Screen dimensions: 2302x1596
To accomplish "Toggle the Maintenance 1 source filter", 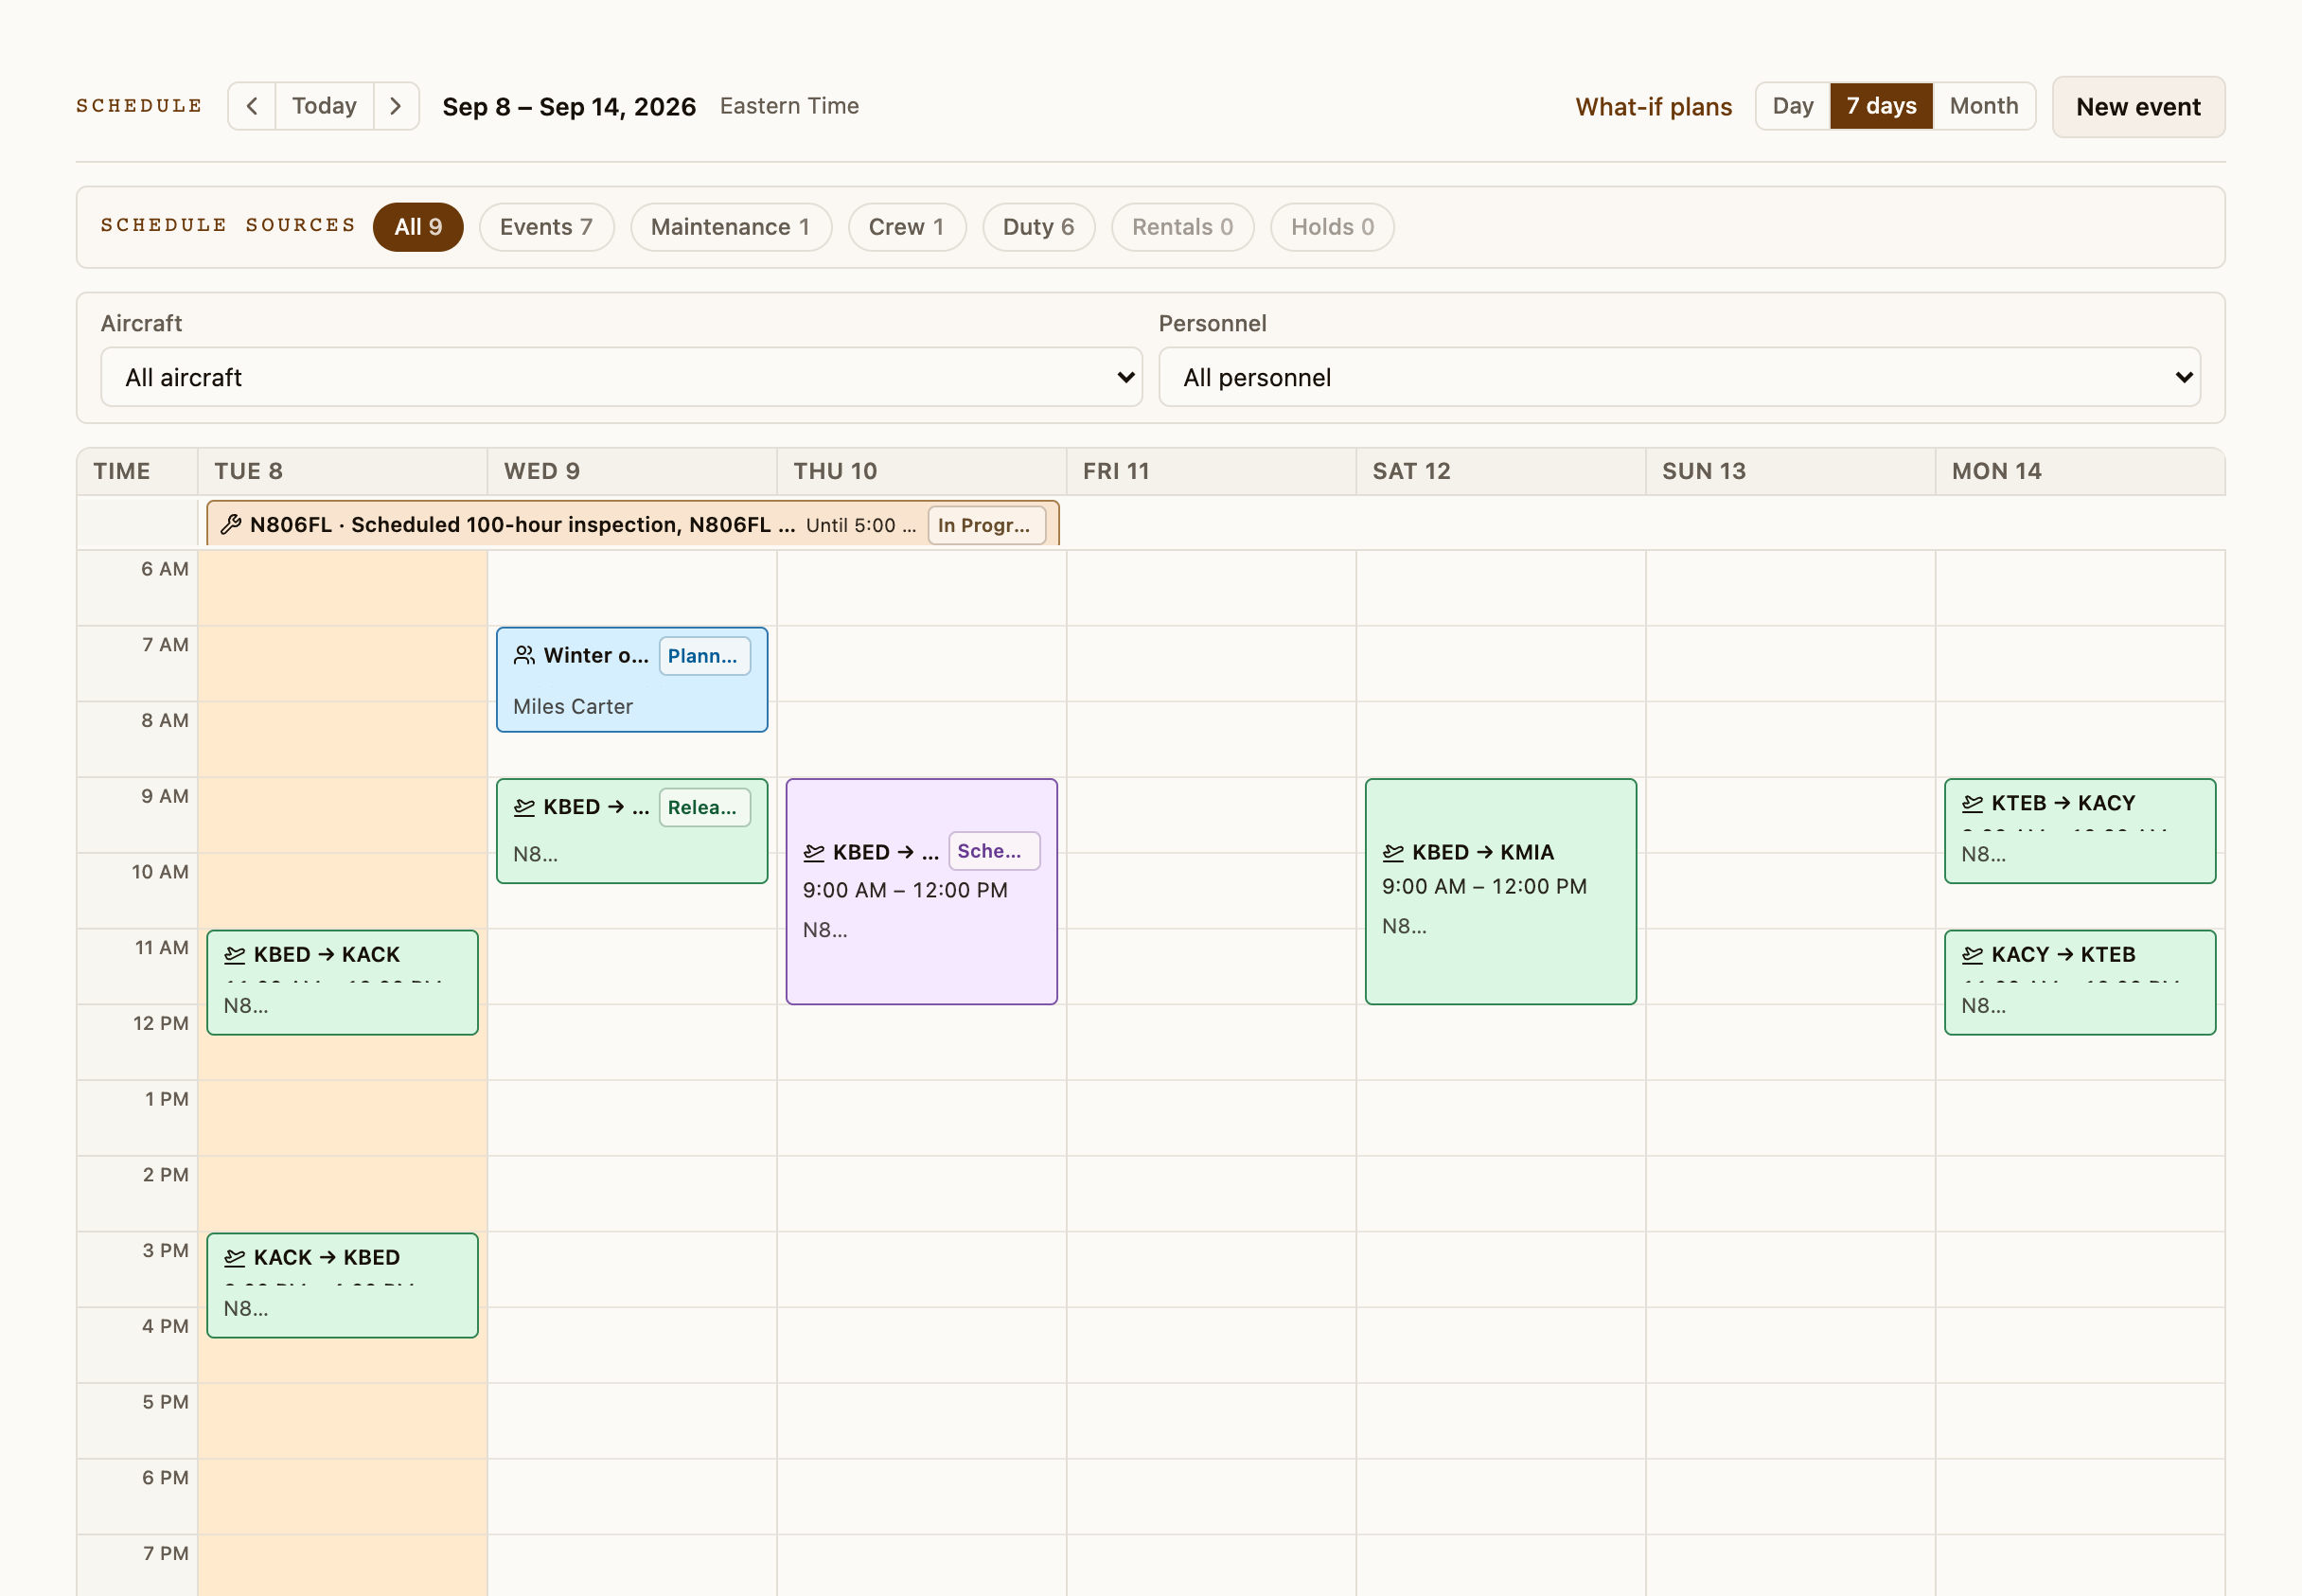I will pyautogui.click(x=730, y=227).
